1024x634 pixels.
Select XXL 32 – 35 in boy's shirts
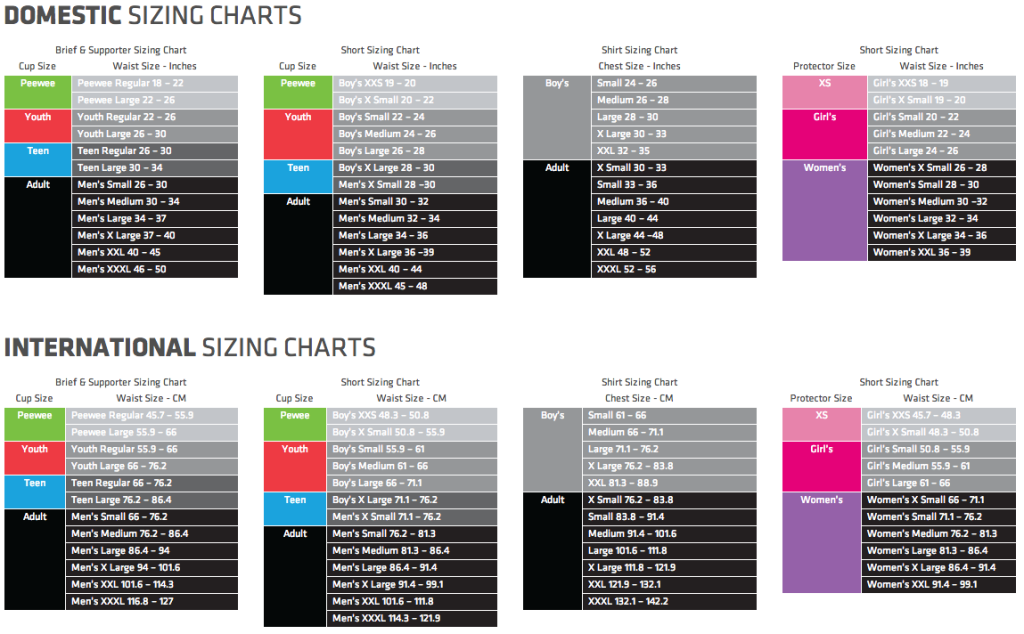pos(675,151)
